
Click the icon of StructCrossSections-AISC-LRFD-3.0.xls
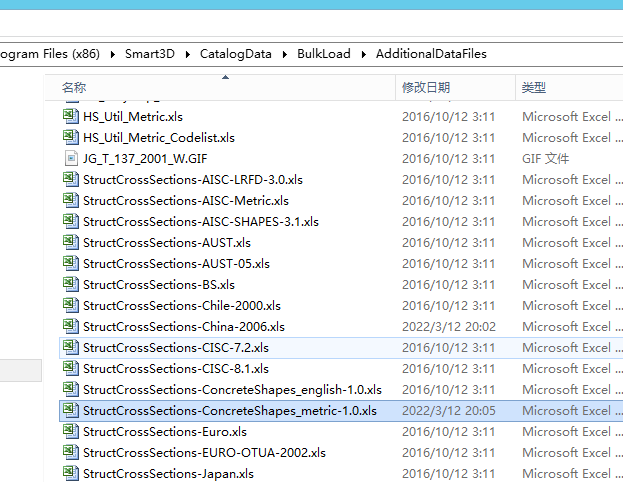(x=71, y=180)
